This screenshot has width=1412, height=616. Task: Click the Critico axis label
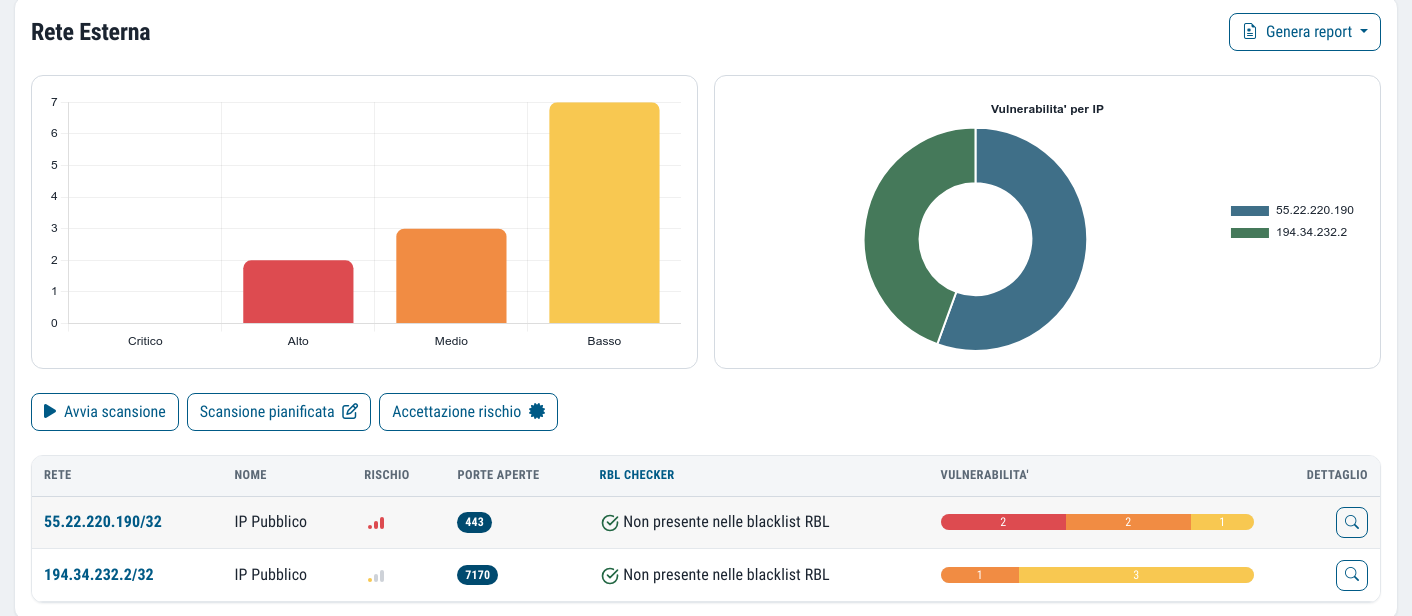(x=145, y=341)
